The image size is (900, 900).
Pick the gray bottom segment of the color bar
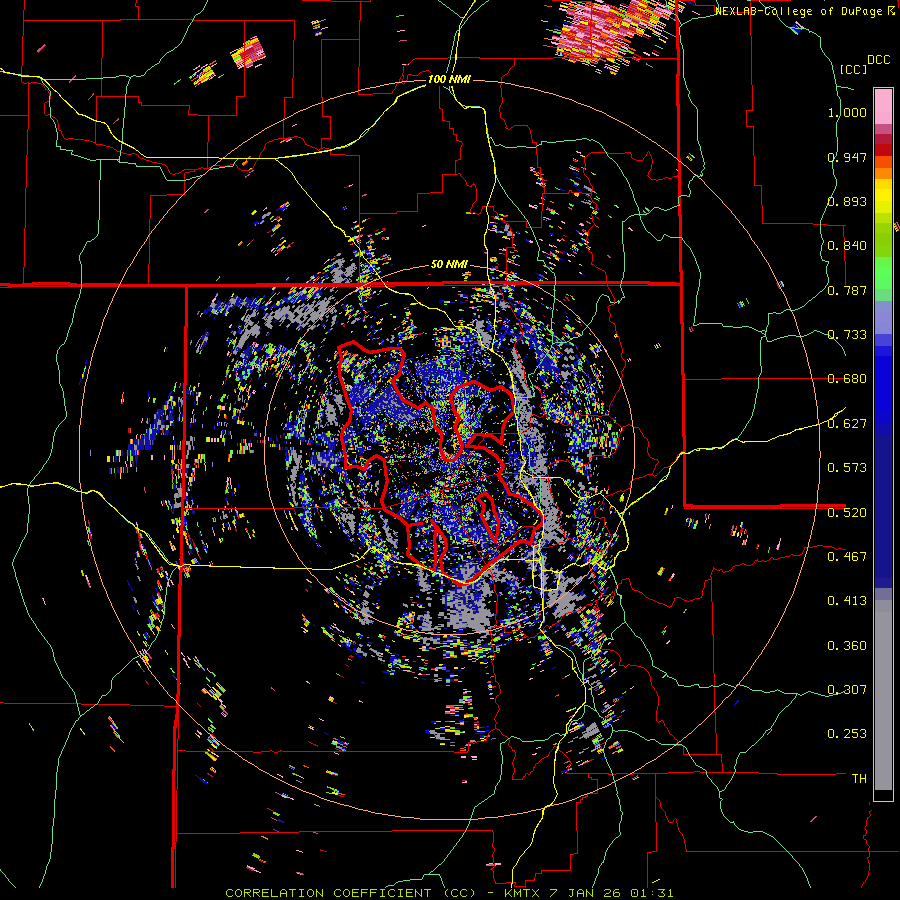(x=883, y=695)
